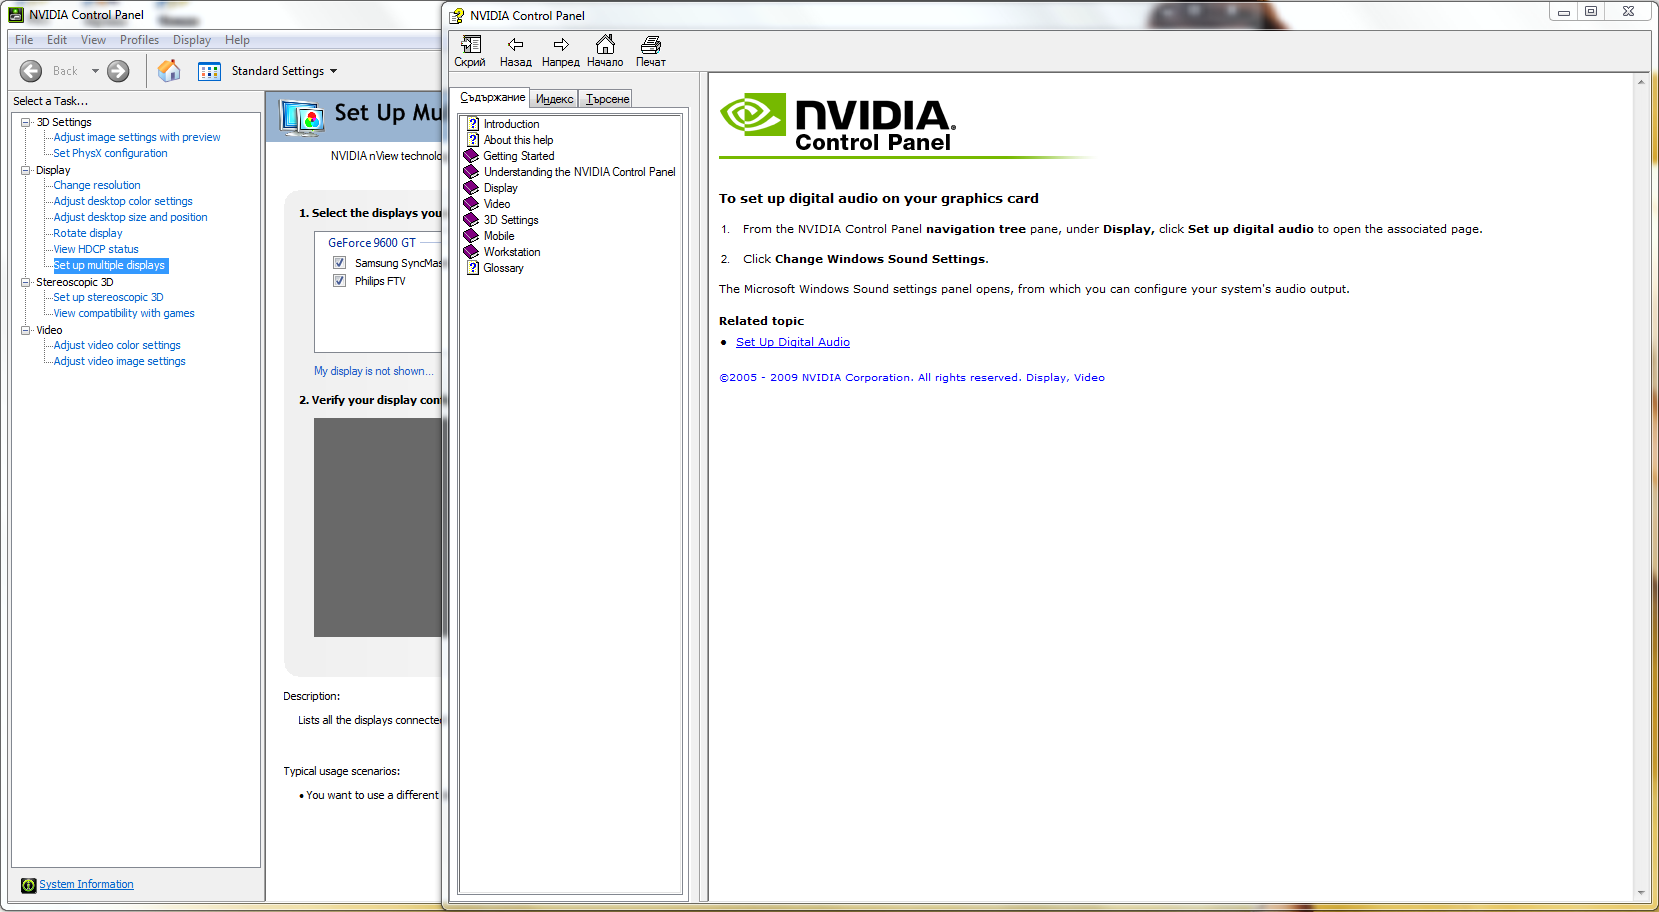Click the Display book icon in help contents
This screenshot has width=1659, height=912.
[471, 188]
